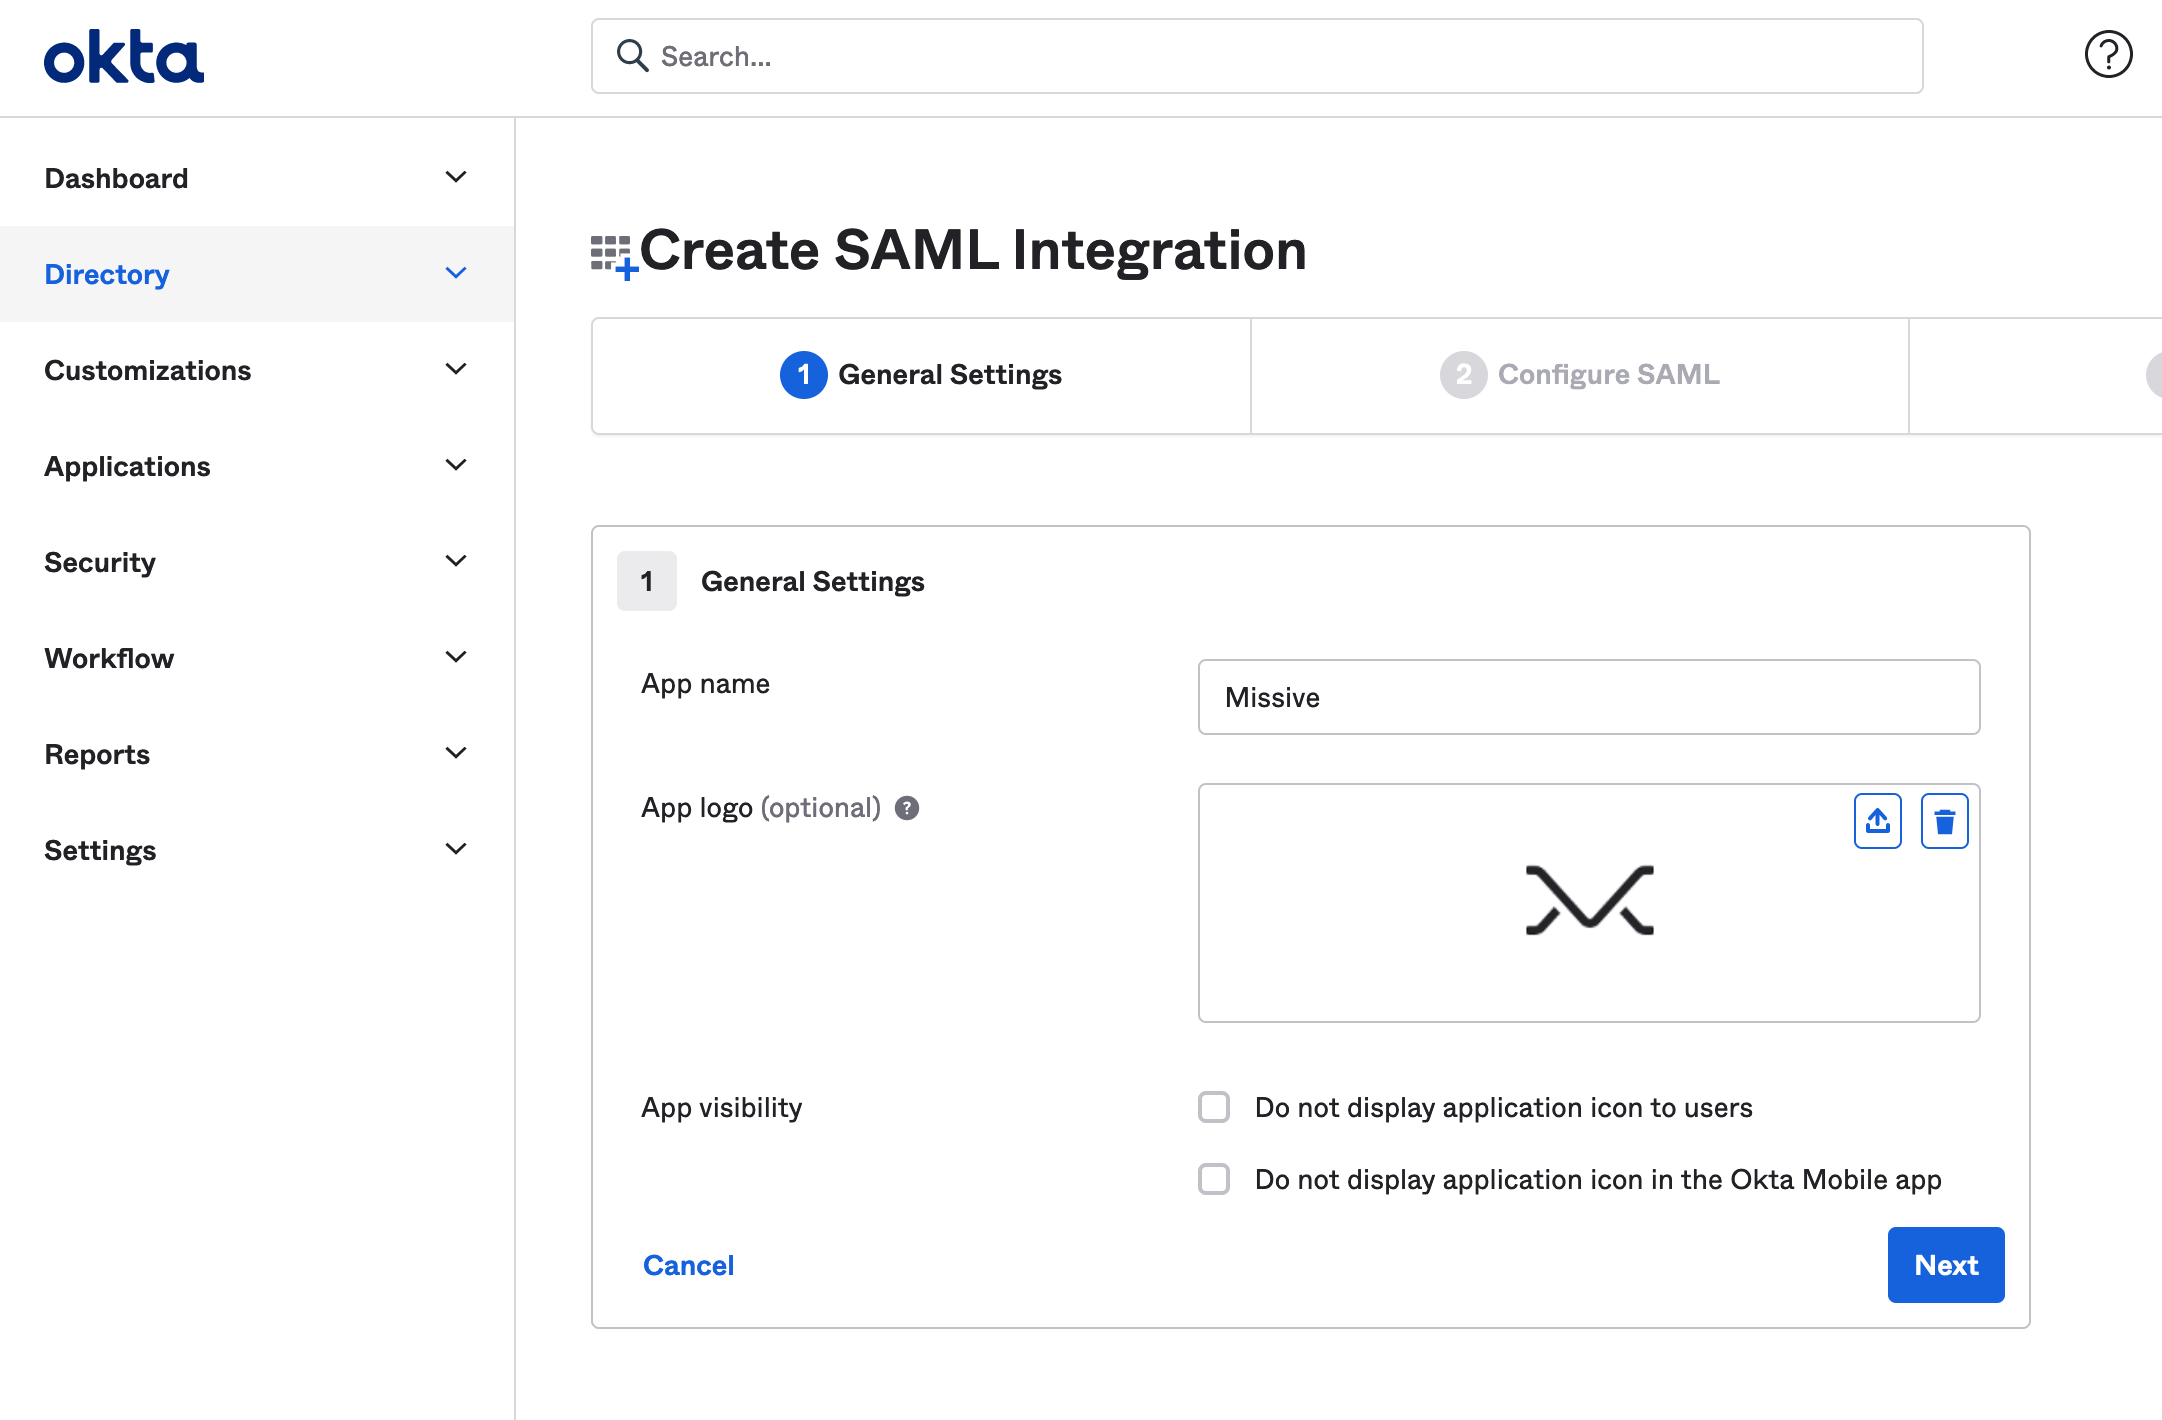
Task: Expand the Dashboard menu chevron
Action: [x=456, y=177]
